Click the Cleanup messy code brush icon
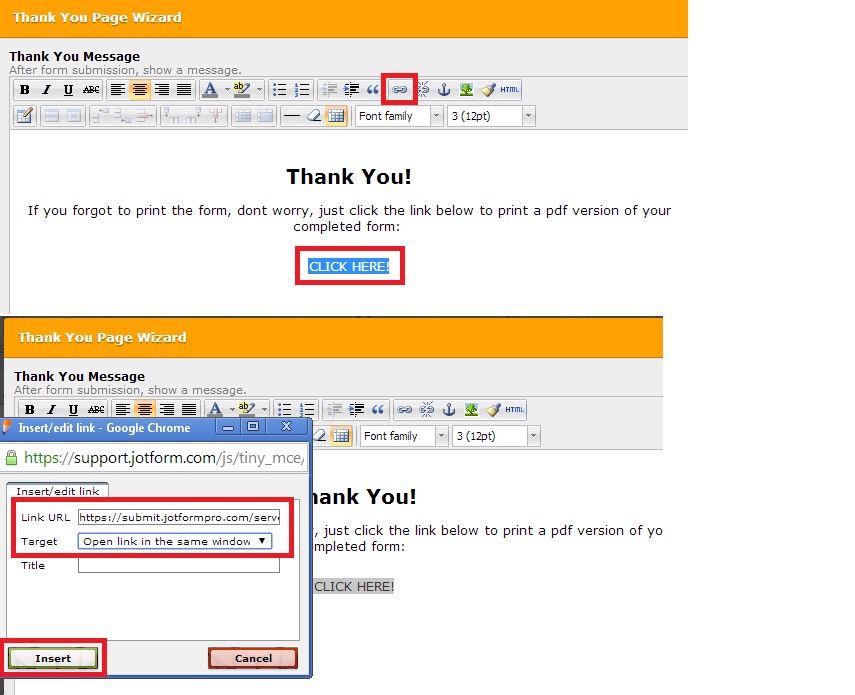 pos(488,89)
